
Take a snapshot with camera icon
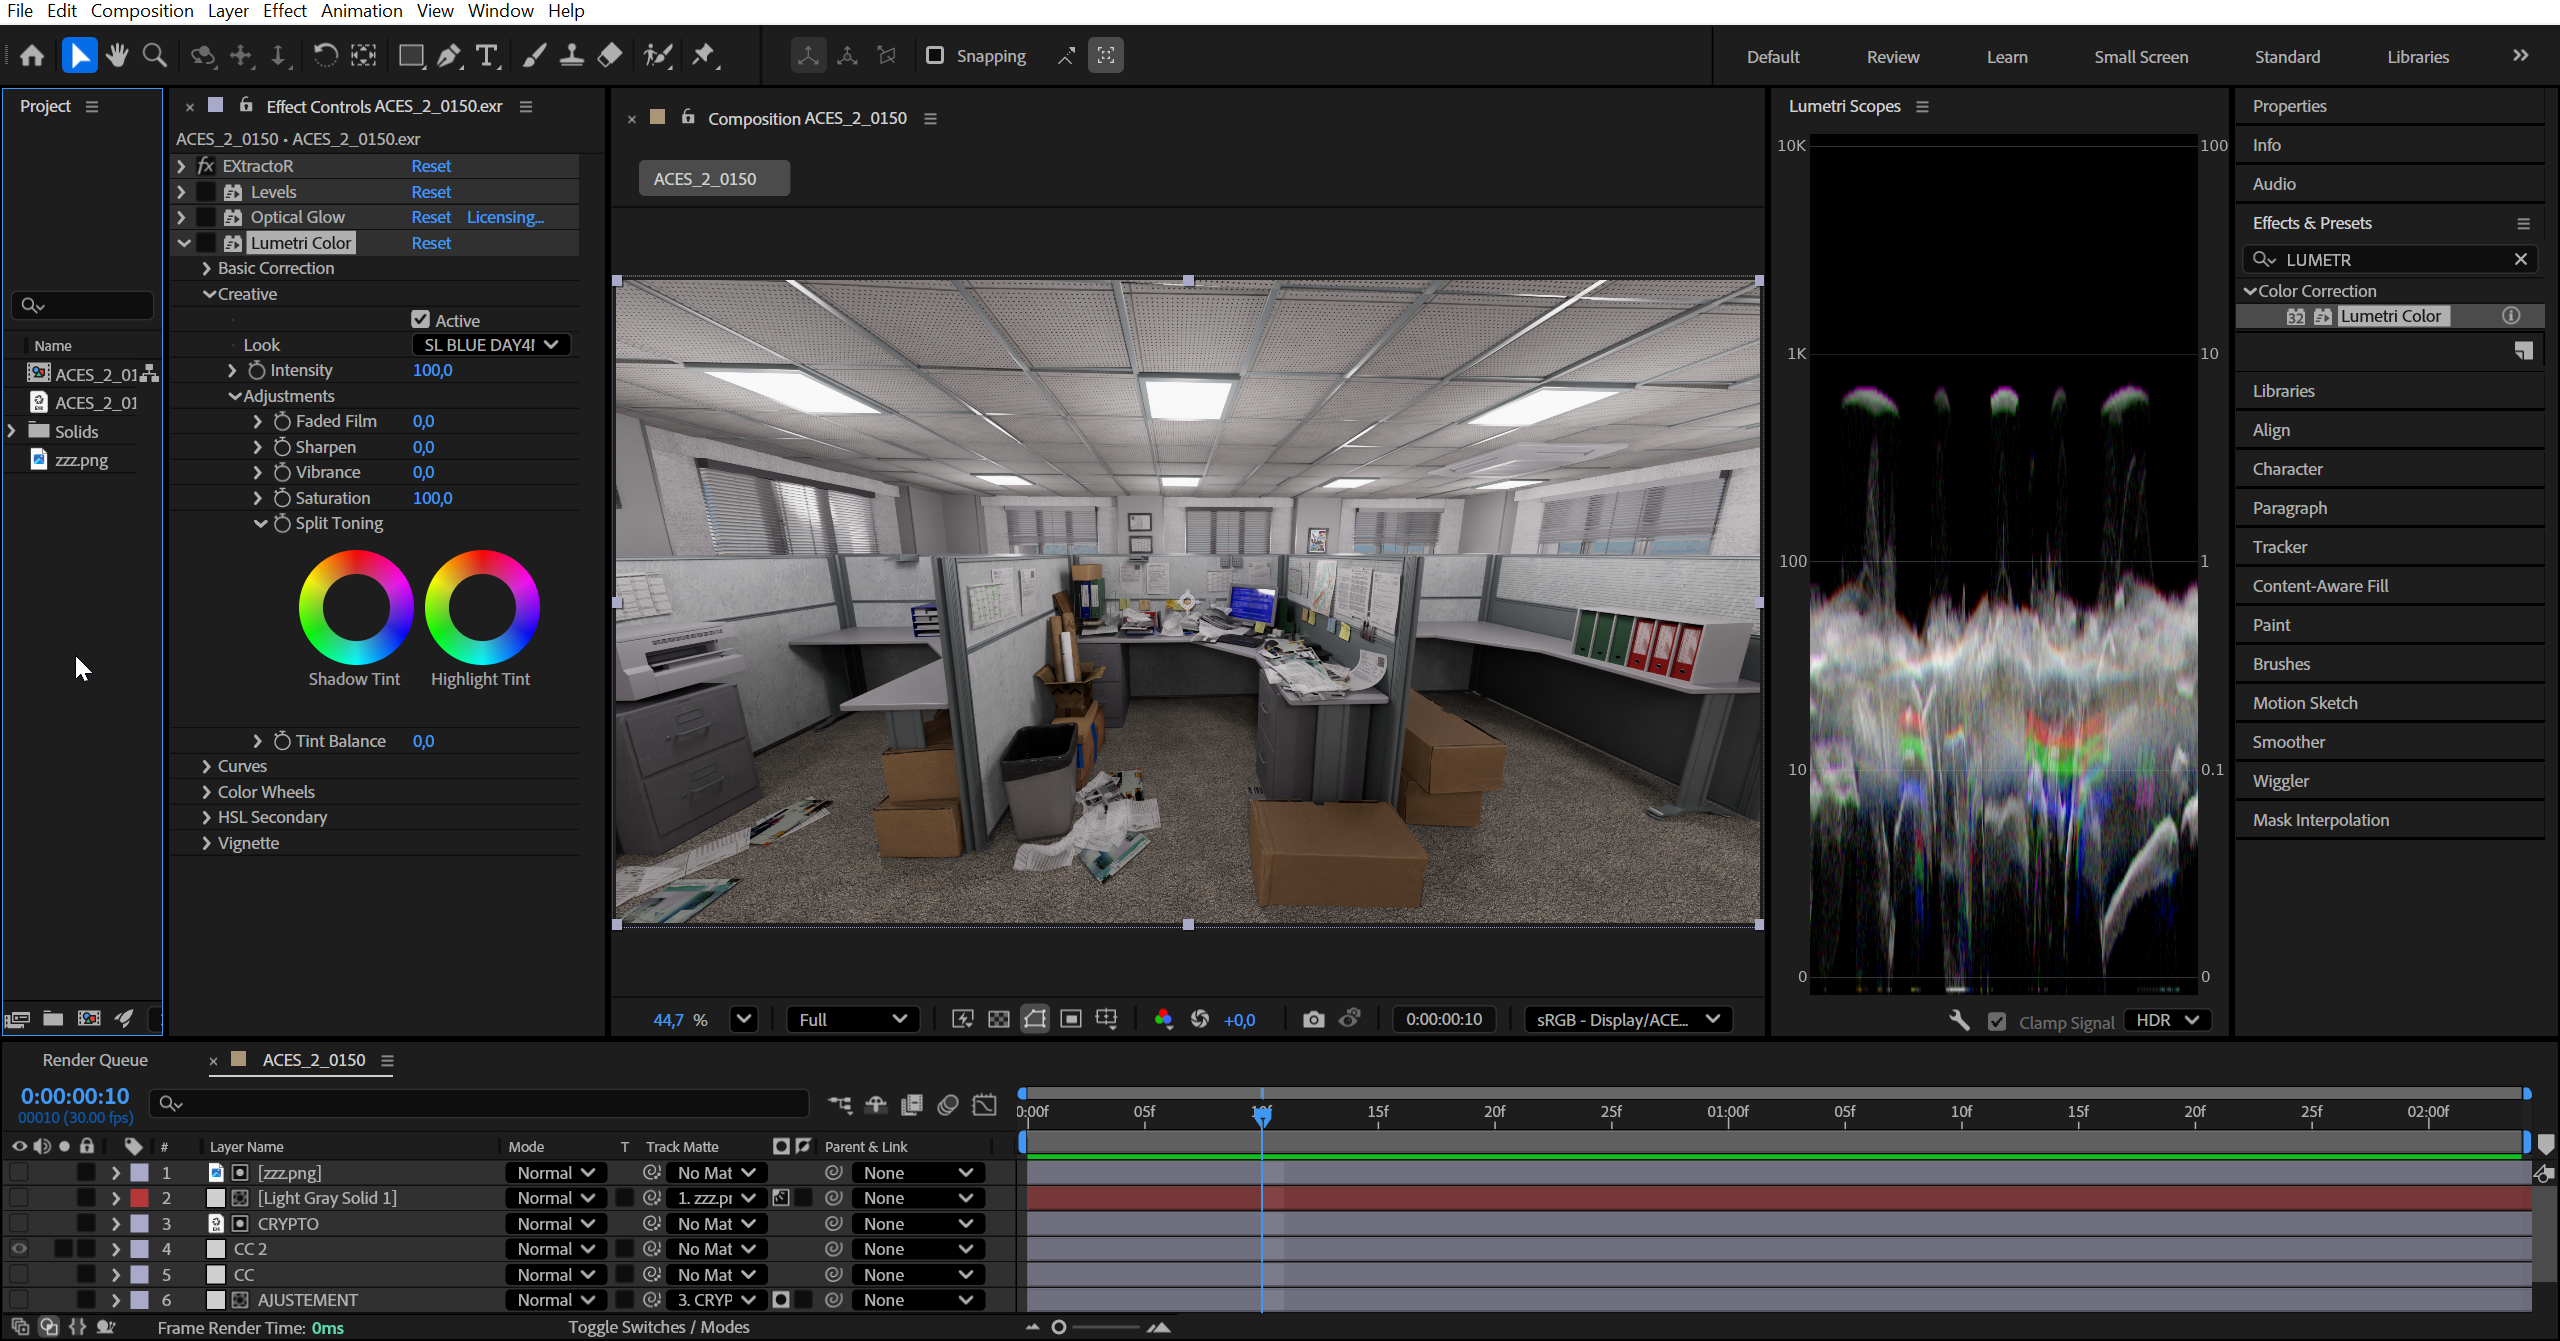point(1313,1019)
